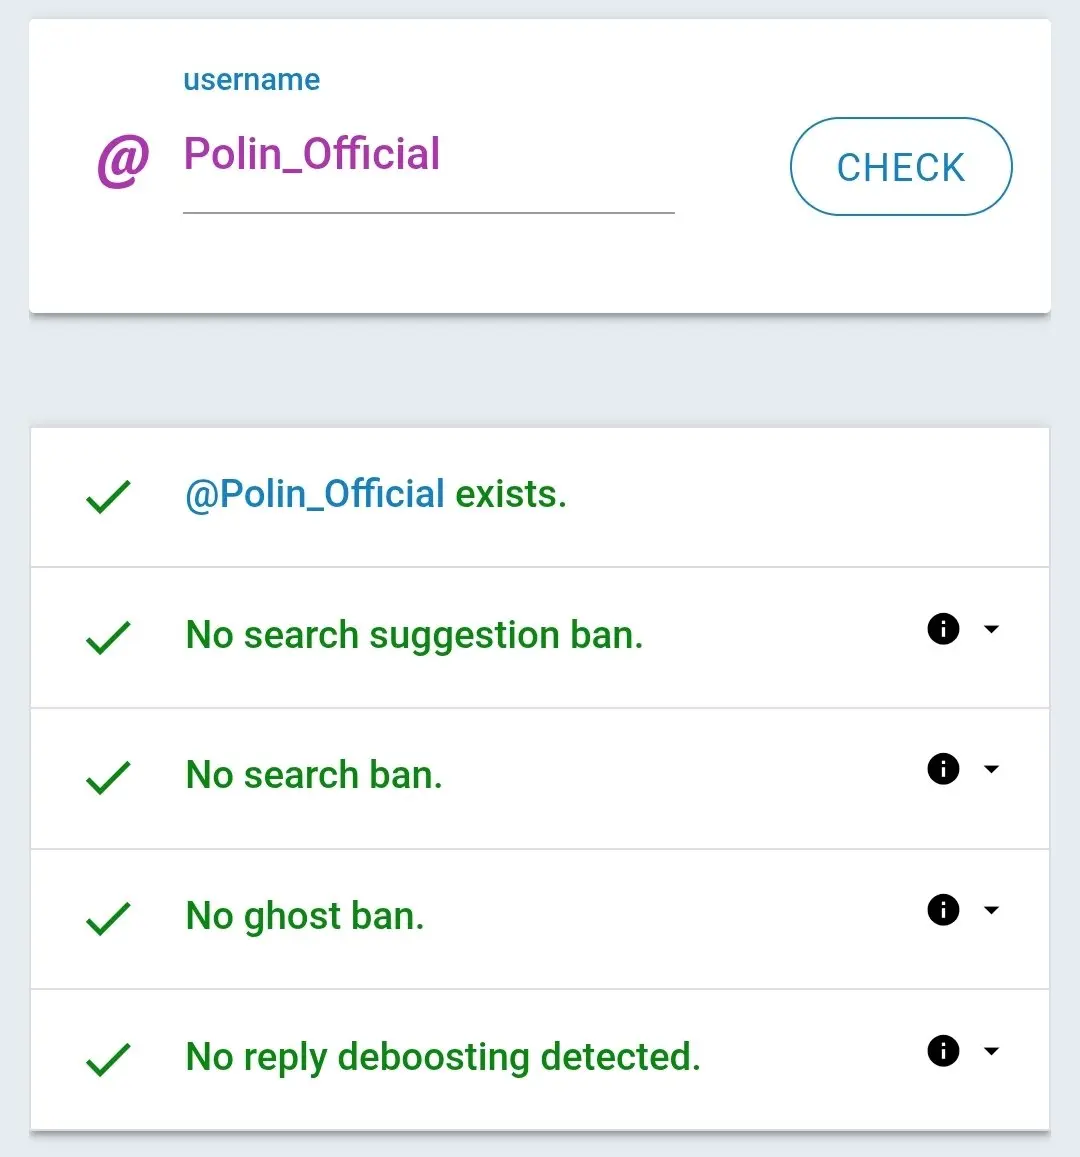Expand the search suggestion ban details
This screenshot has height=1157, width=1080.
pyautogui.click(x=991, y=629)
